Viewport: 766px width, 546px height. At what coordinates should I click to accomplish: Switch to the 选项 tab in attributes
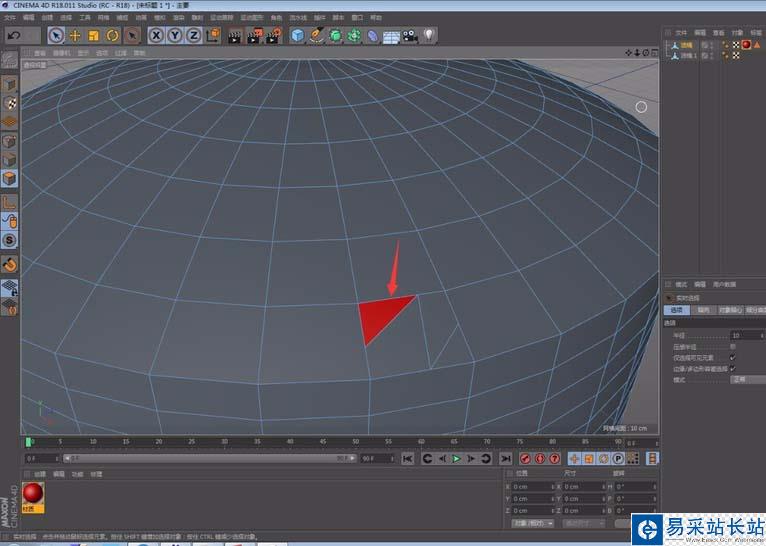coord(676,310)
